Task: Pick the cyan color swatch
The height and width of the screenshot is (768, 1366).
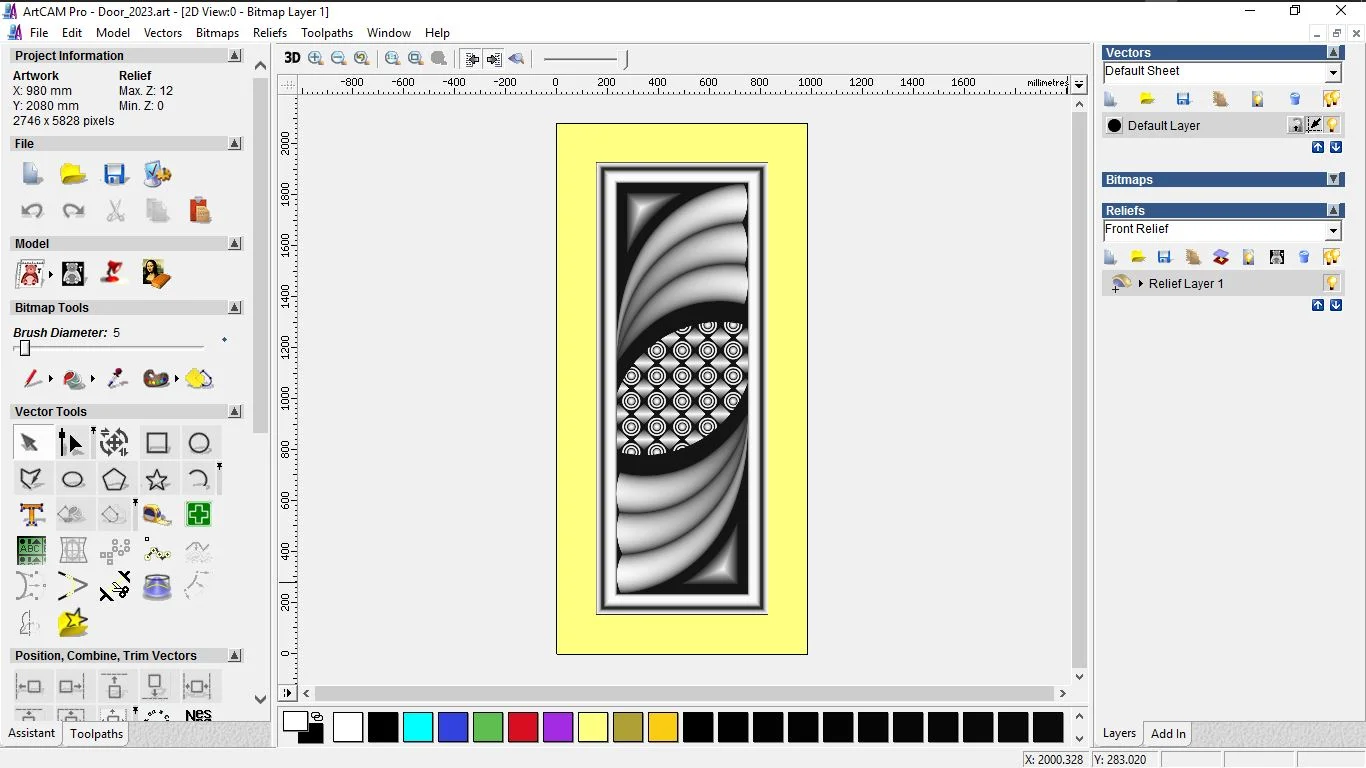Action: 418,727
